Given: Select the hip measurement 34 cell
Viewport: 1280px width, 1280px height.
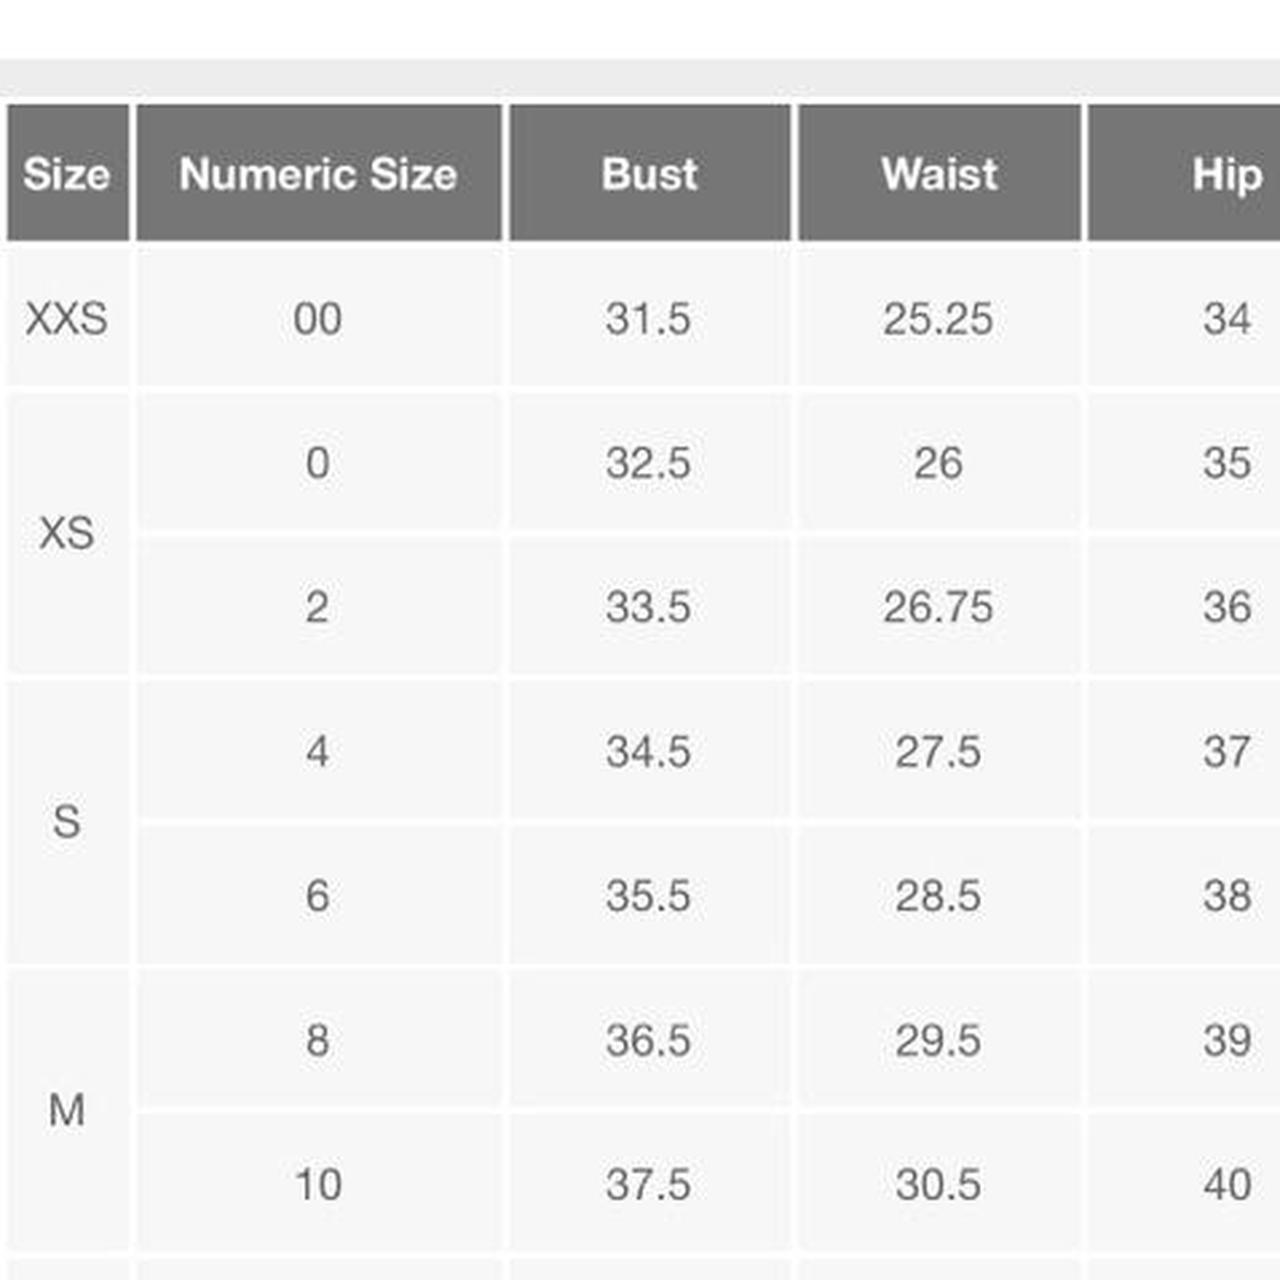Looking at the screenshot, I should [1226, 319].
